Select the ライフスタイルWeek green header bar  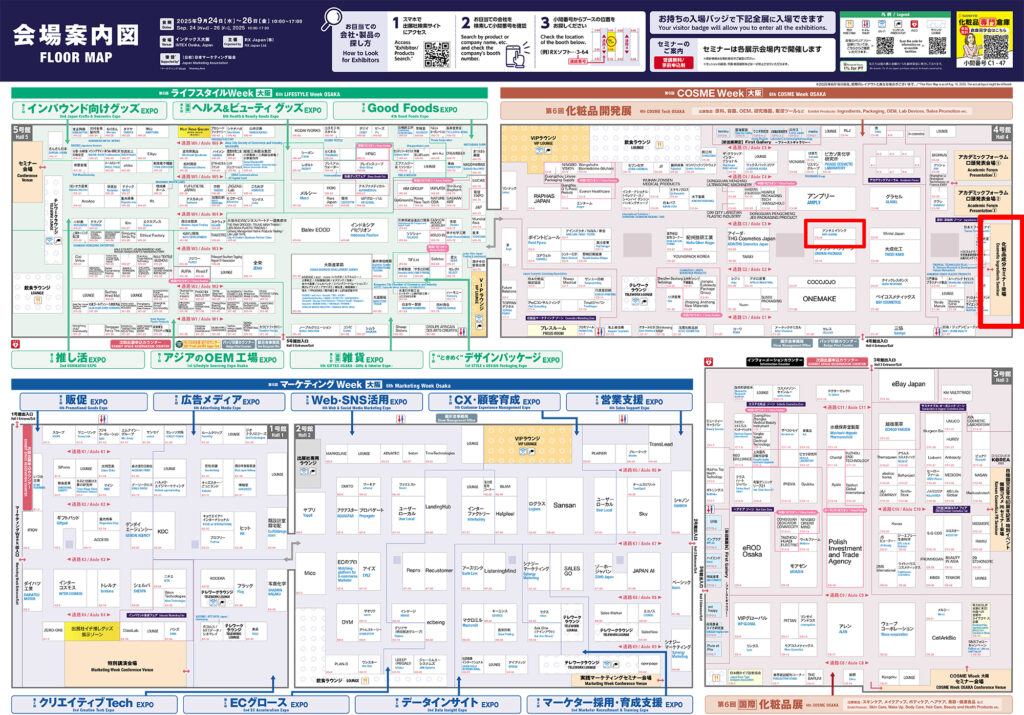pos(249,93)
